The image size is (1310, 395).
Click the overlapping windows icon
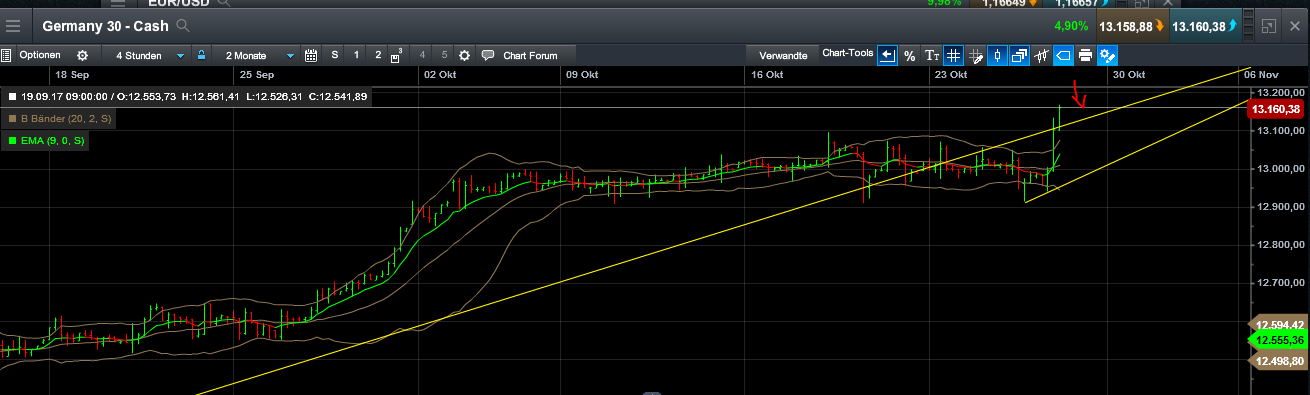[1019, 55]
